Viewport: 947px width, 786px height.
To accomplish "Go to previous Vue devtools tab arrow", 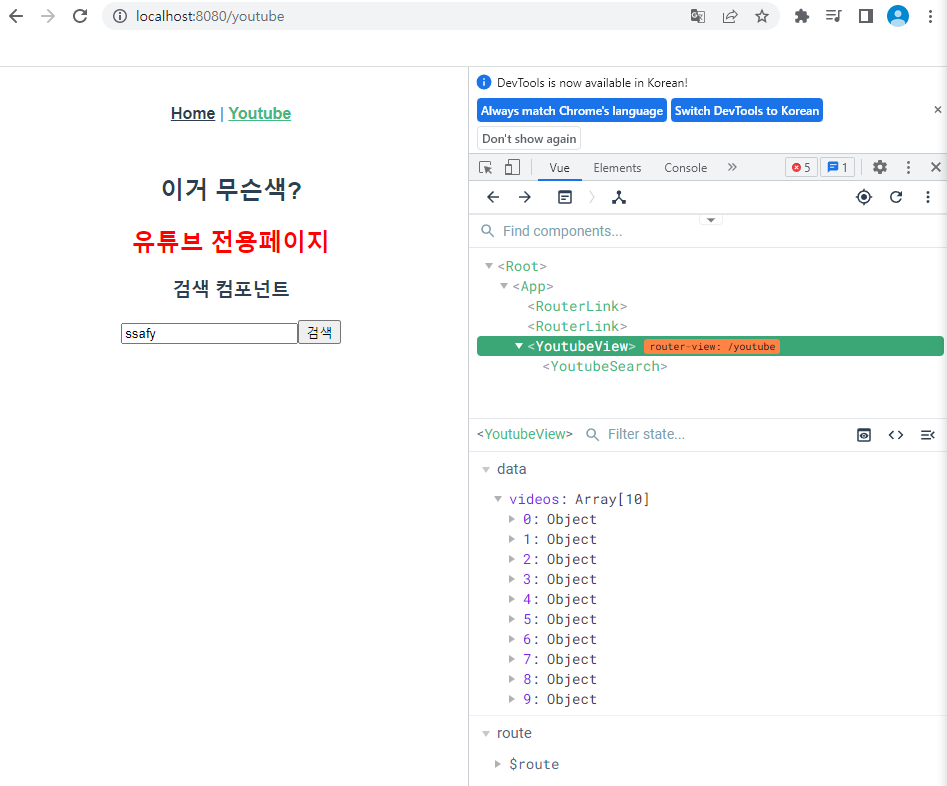I will [493, 197].
